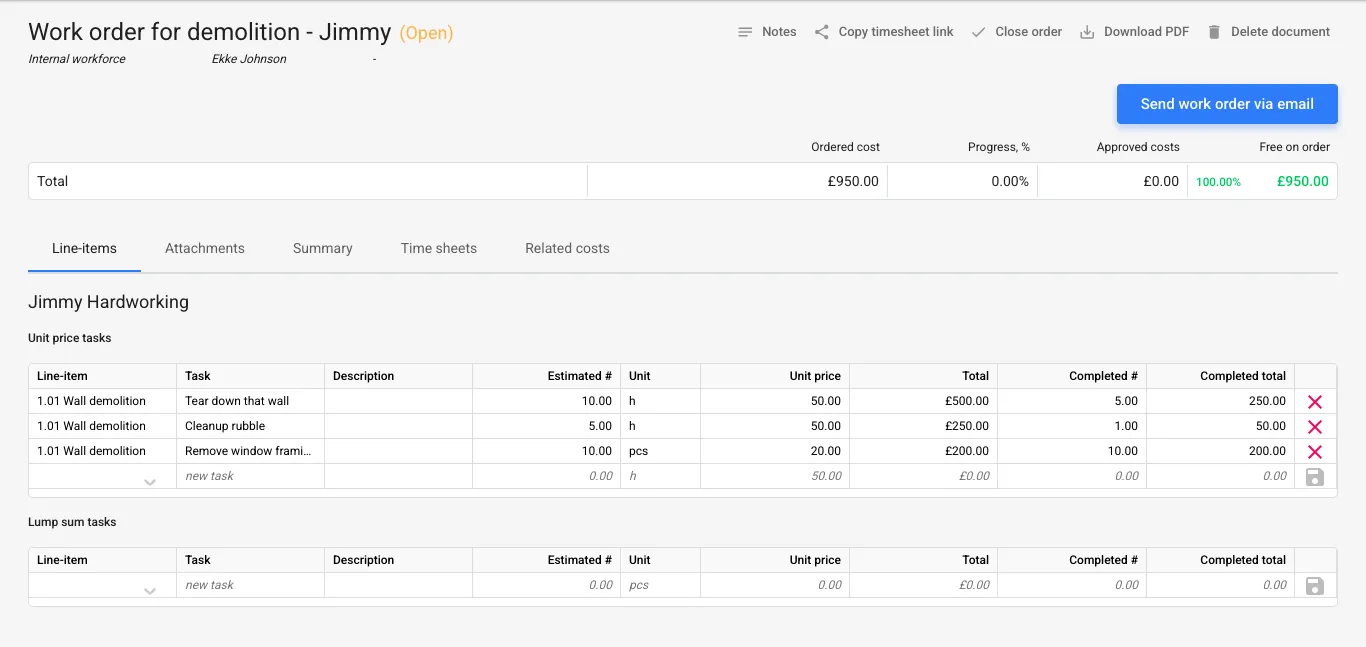Click line-item cell in Tear down that wall row
Screen dimensions: 1366x647
[x=103, y=401]
